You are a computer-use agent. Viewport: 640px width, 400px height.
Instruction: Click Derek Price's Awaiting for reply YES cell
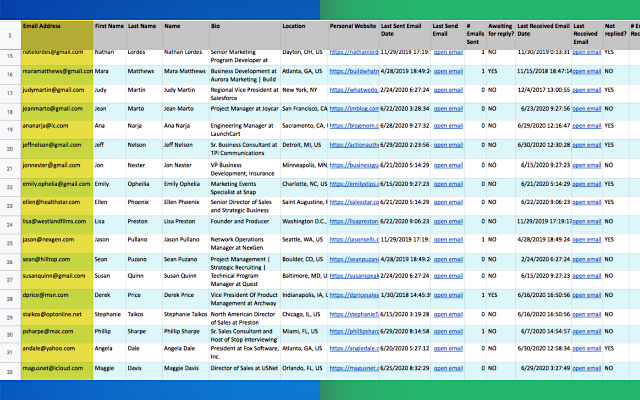(493, 296)
